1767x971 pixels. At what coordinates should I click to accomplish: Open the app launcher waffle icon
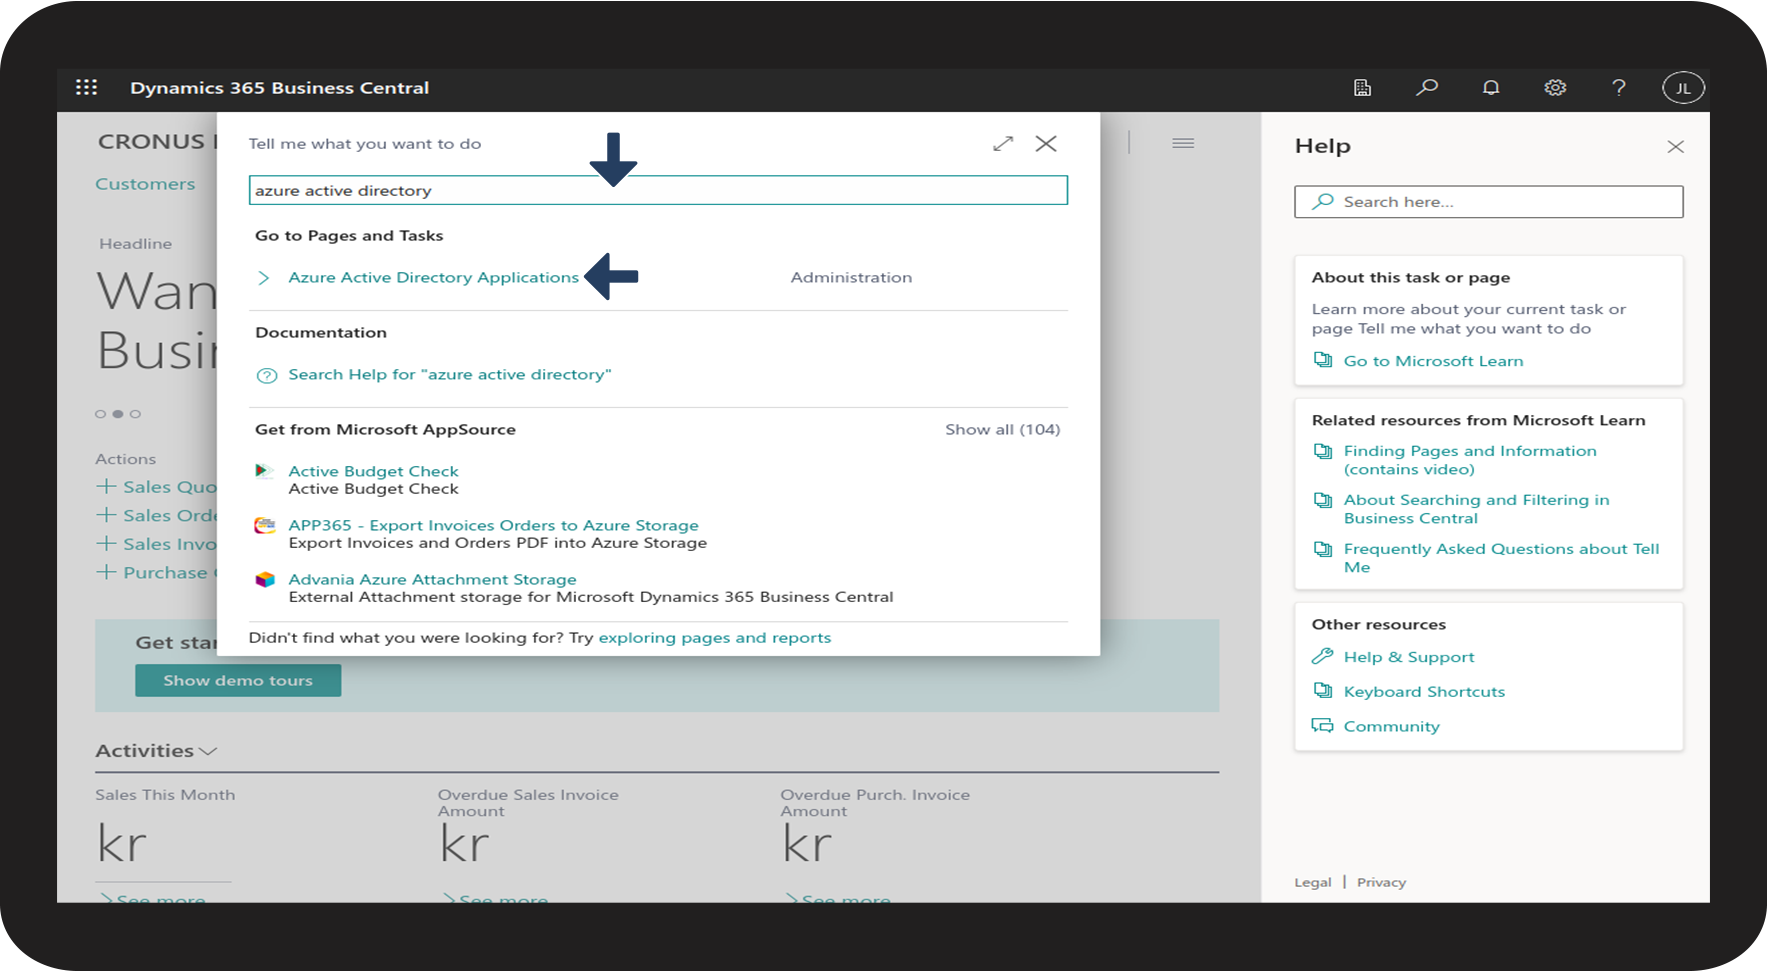(x=87, y=88)
